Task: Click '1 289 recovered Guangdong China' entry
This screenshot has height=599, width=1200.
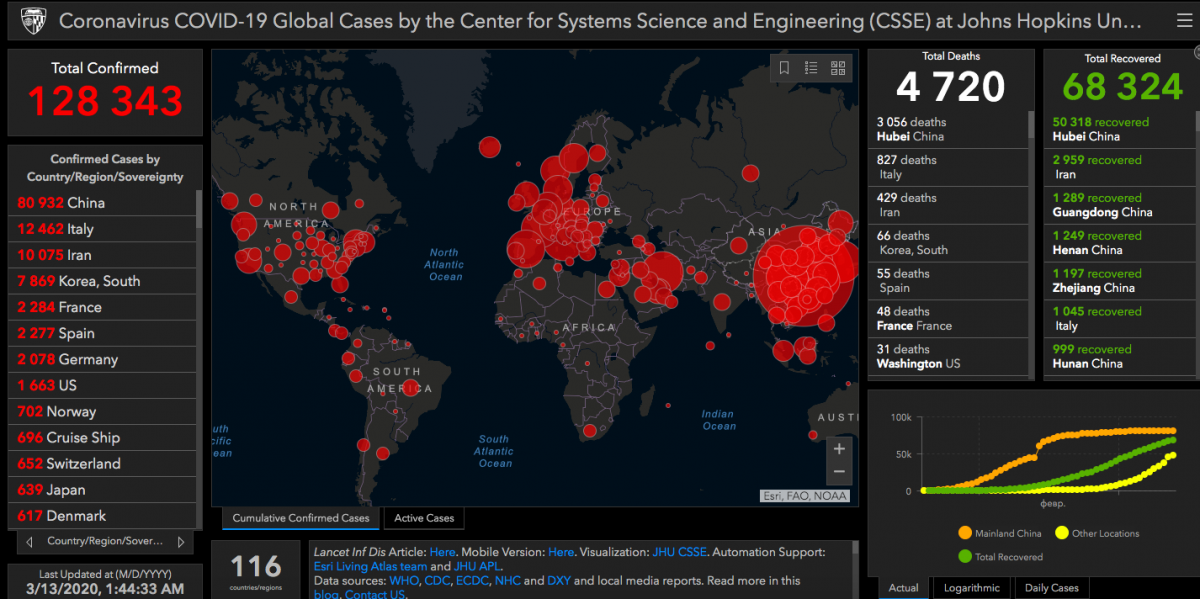Action: point(1120,205)
